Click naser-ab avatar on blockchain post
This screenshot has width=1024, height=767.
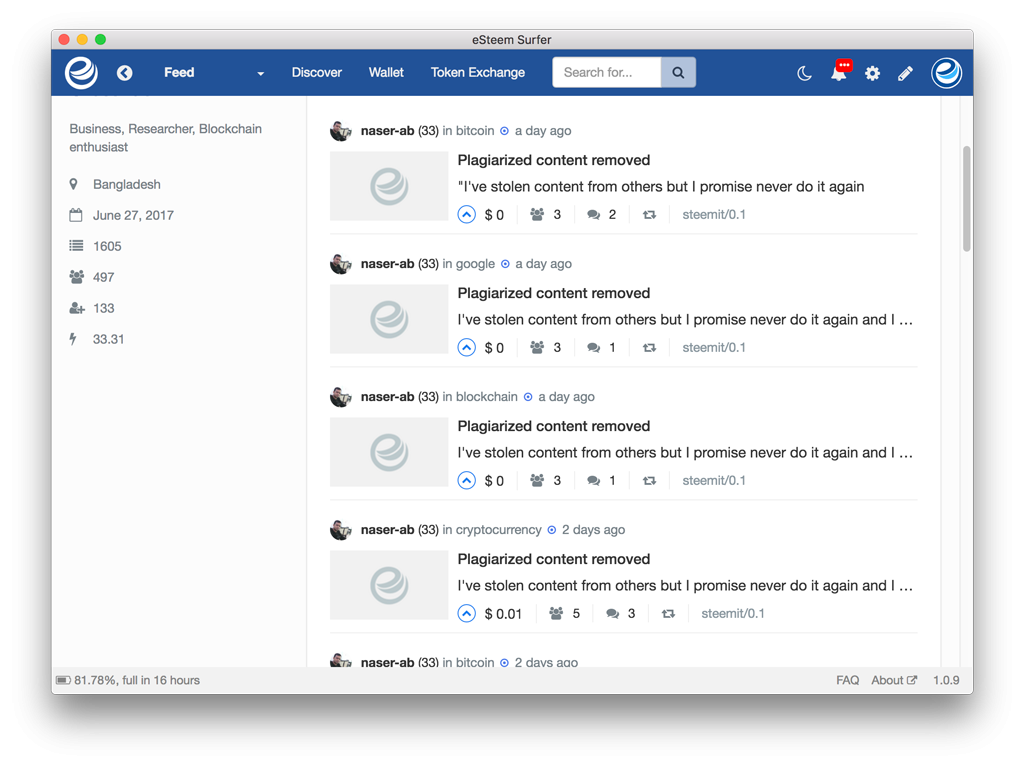[x=341, y=397]
